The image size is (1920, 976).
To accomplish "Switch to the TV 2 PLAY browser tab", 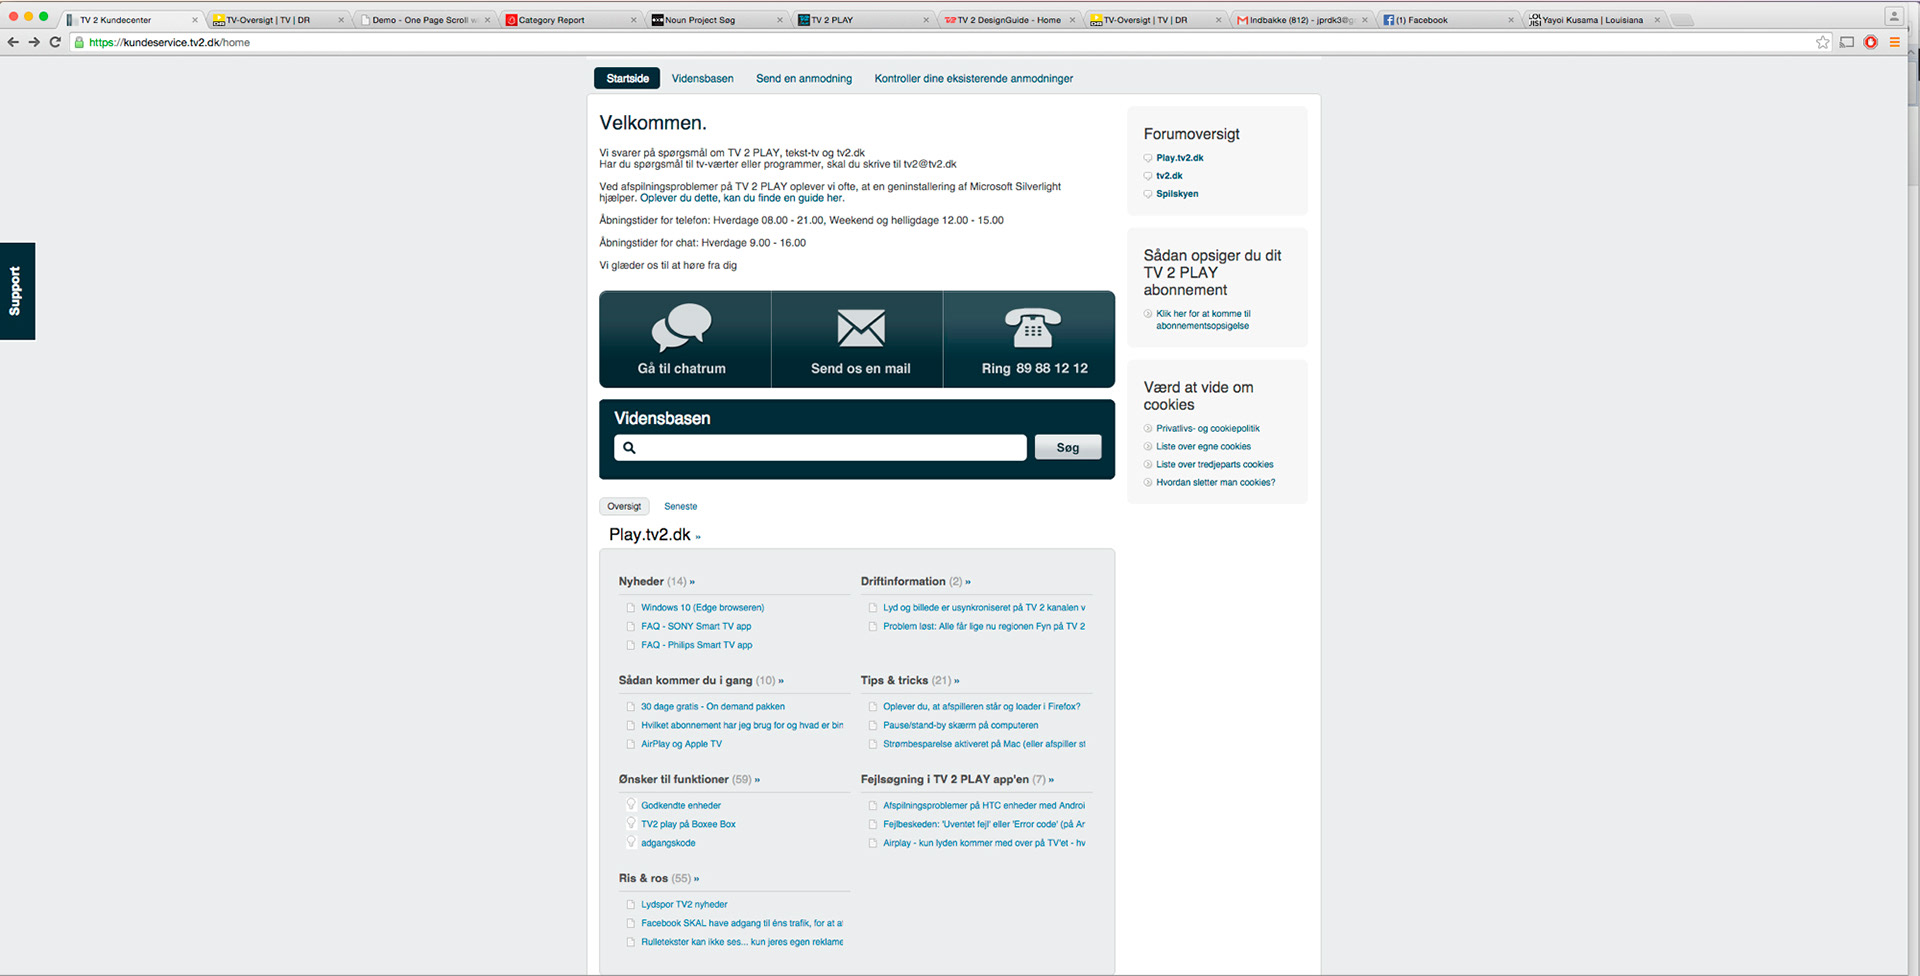I will point(864,20).
